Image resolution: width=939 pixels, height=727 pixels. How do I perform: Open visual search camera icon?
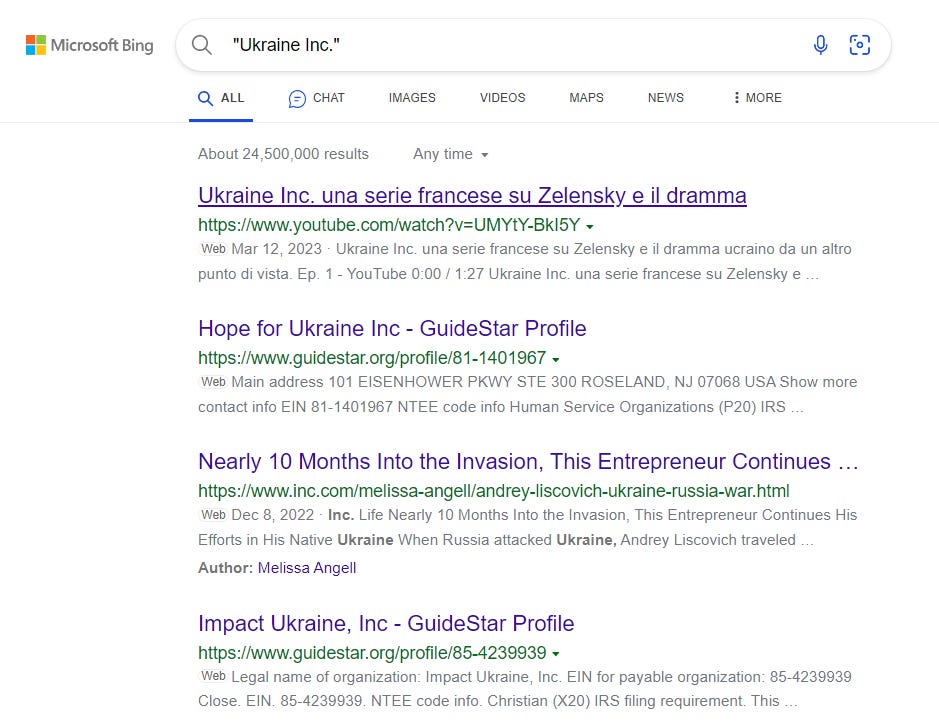click(859, 45)
